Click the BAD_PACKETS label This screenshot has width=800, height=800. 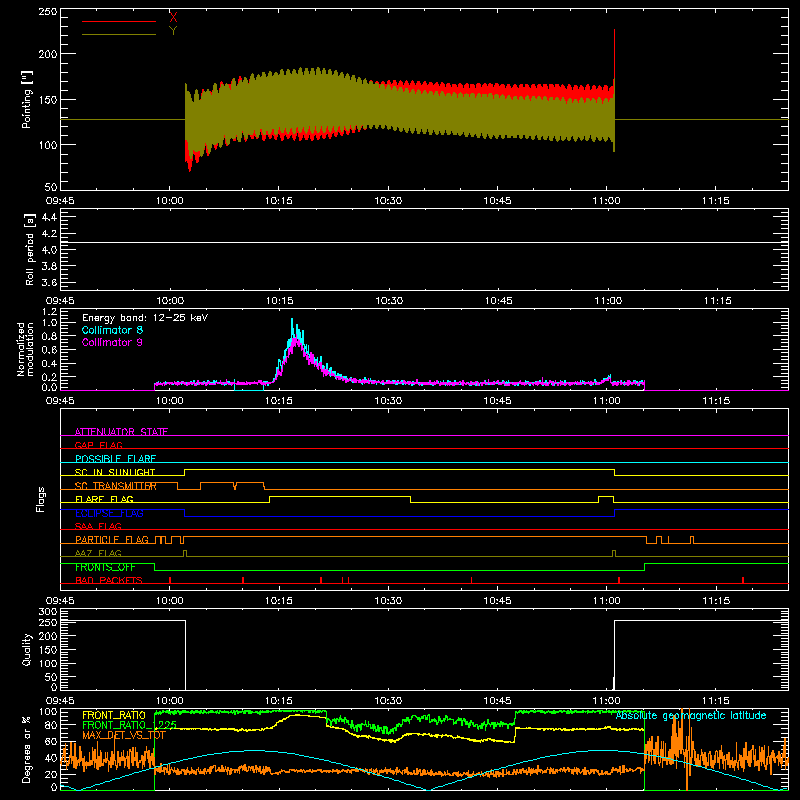109,580
